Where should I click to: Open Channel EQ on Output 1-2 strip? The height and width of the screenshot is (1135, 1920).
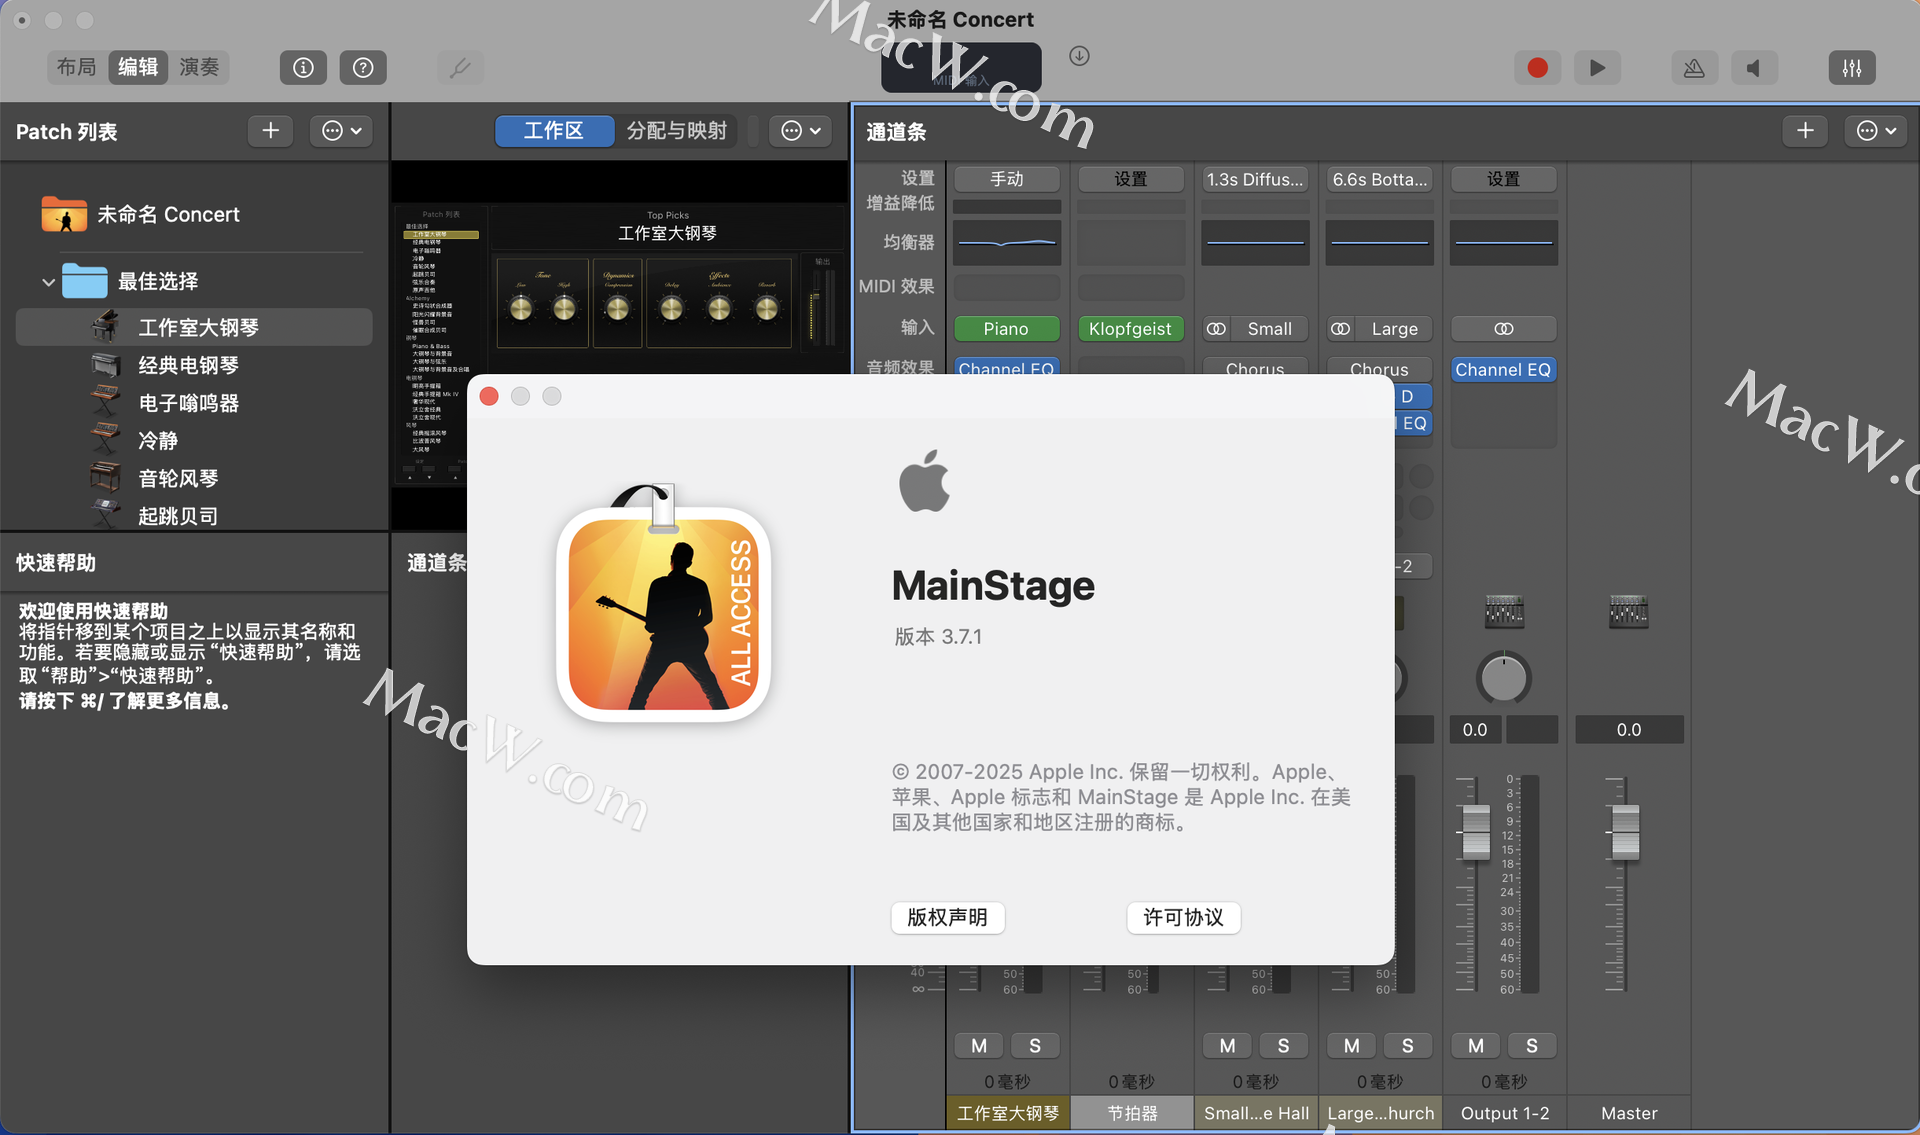coord(1503,369)
